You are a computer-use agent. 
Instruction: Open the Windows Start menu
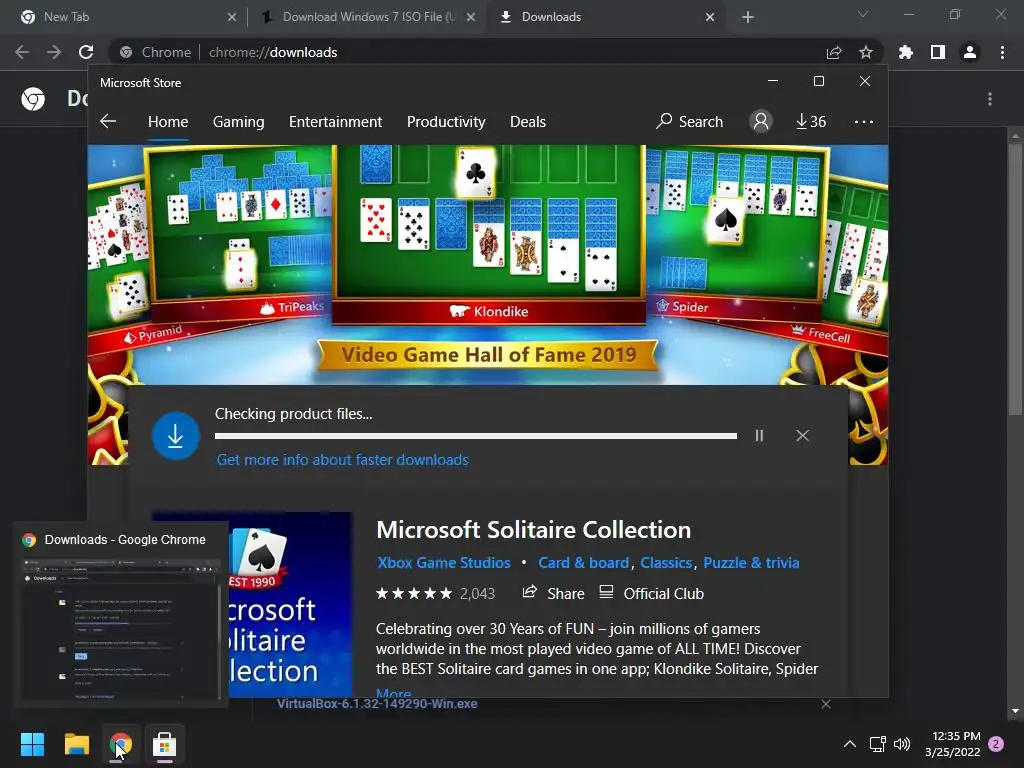click(32, 744)
